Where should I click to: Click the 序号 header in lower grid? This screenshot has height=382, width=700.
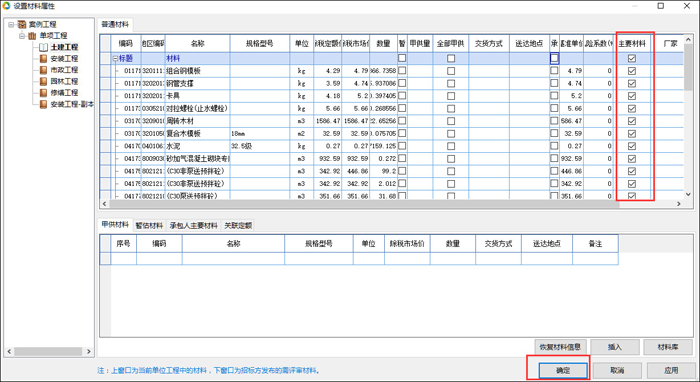coord(123,244)
